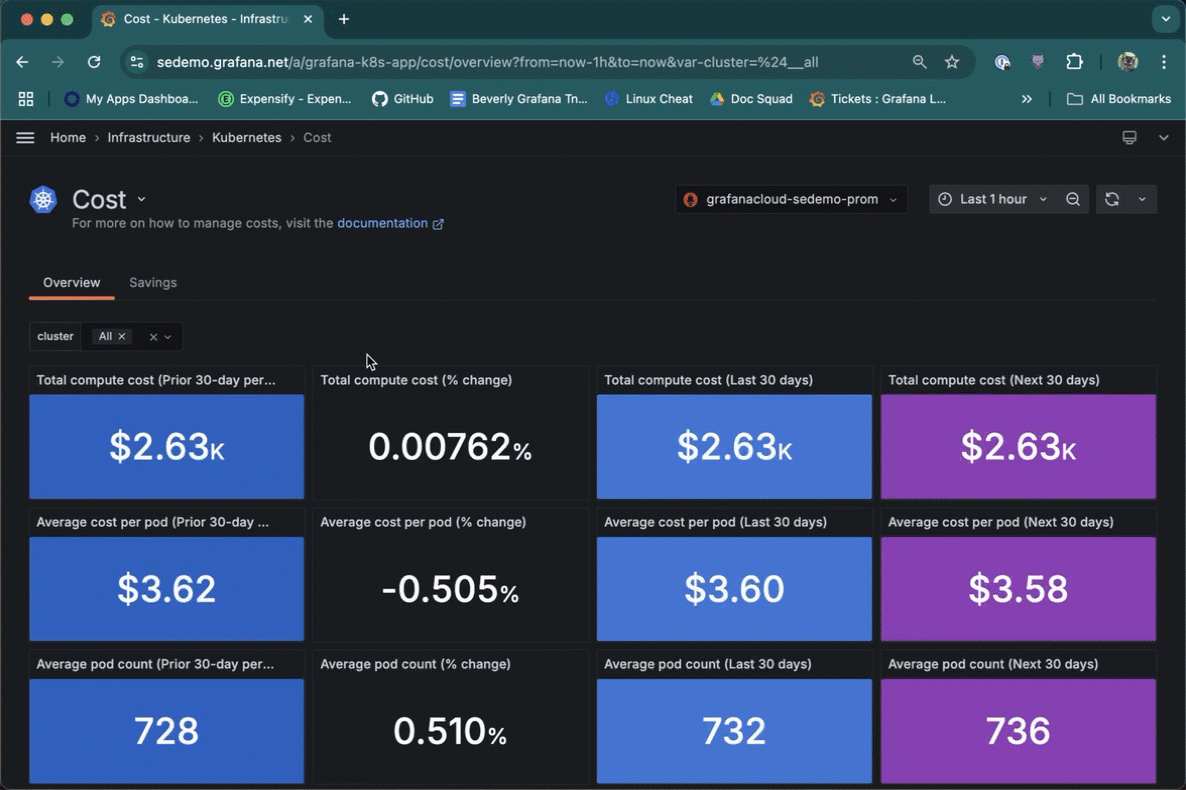Select the Overview tab
The height and width of the screenshot is (790, 1186).
[x=71, y=283]
